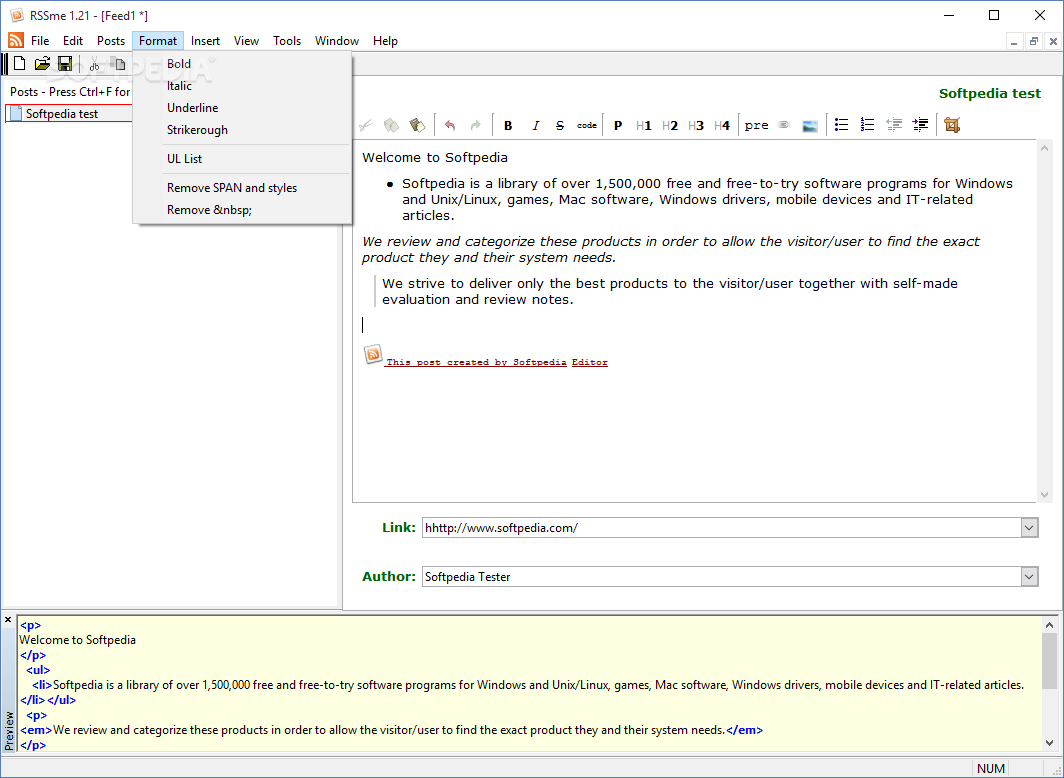
Task: Open the Window menu
Action: (x=337, y=41)
